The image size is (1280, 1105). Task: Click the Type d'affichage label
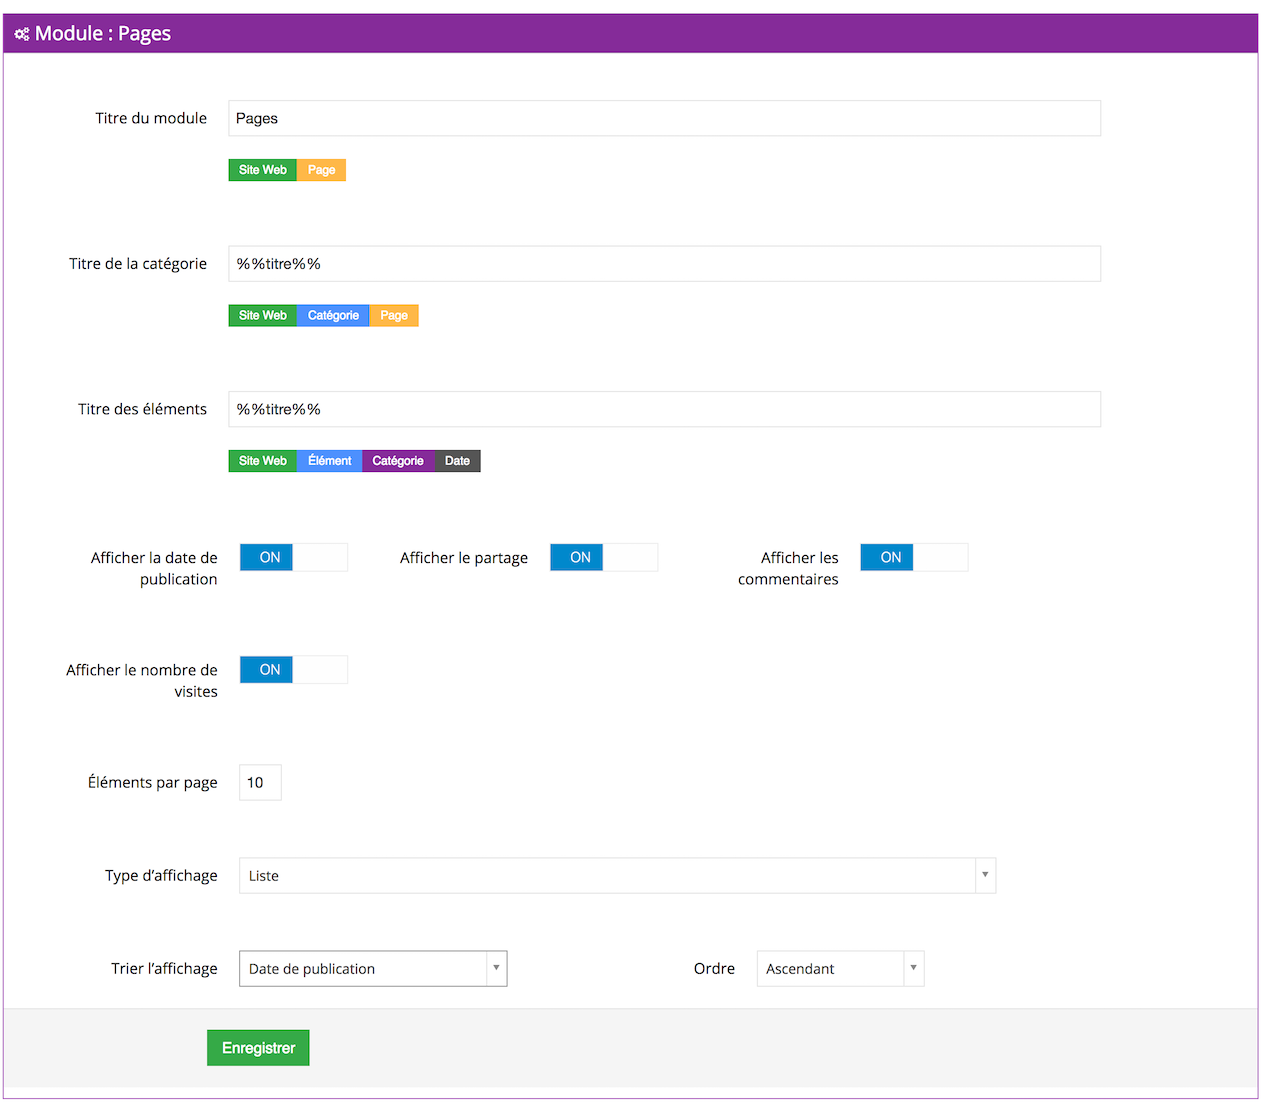coord(161,875)
